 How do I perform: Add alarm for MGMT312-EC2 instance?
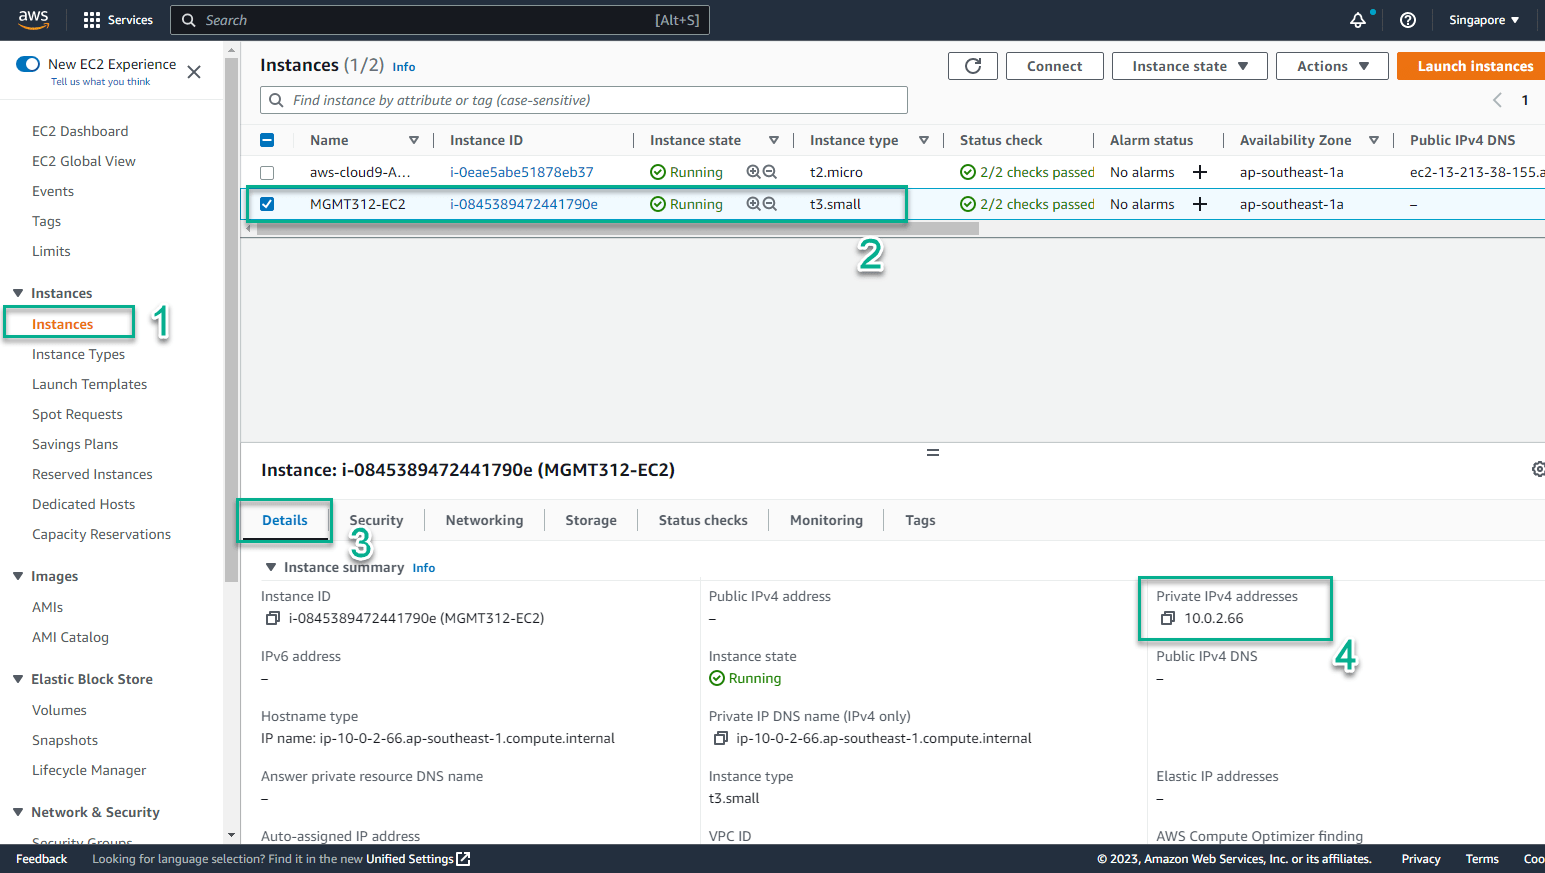pyautogui.click(x=1200, y=204)
